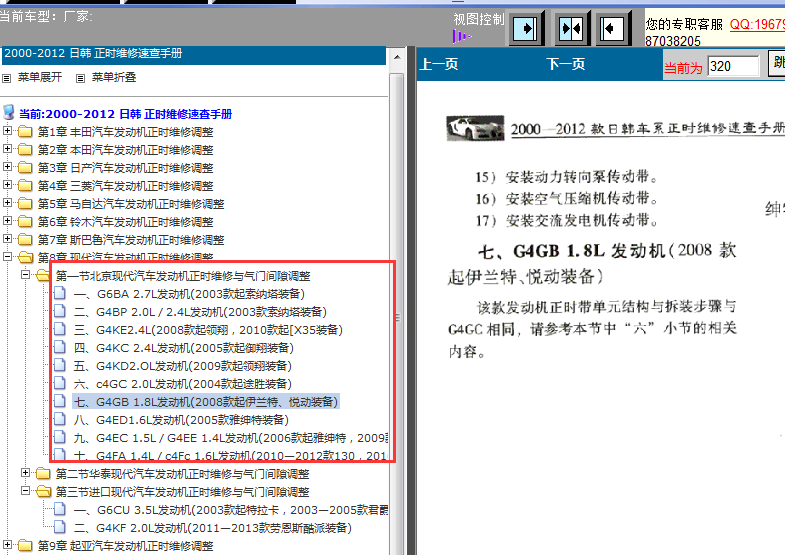Expand the 第6章 铃木汽车 tree node

click(7, 221)
